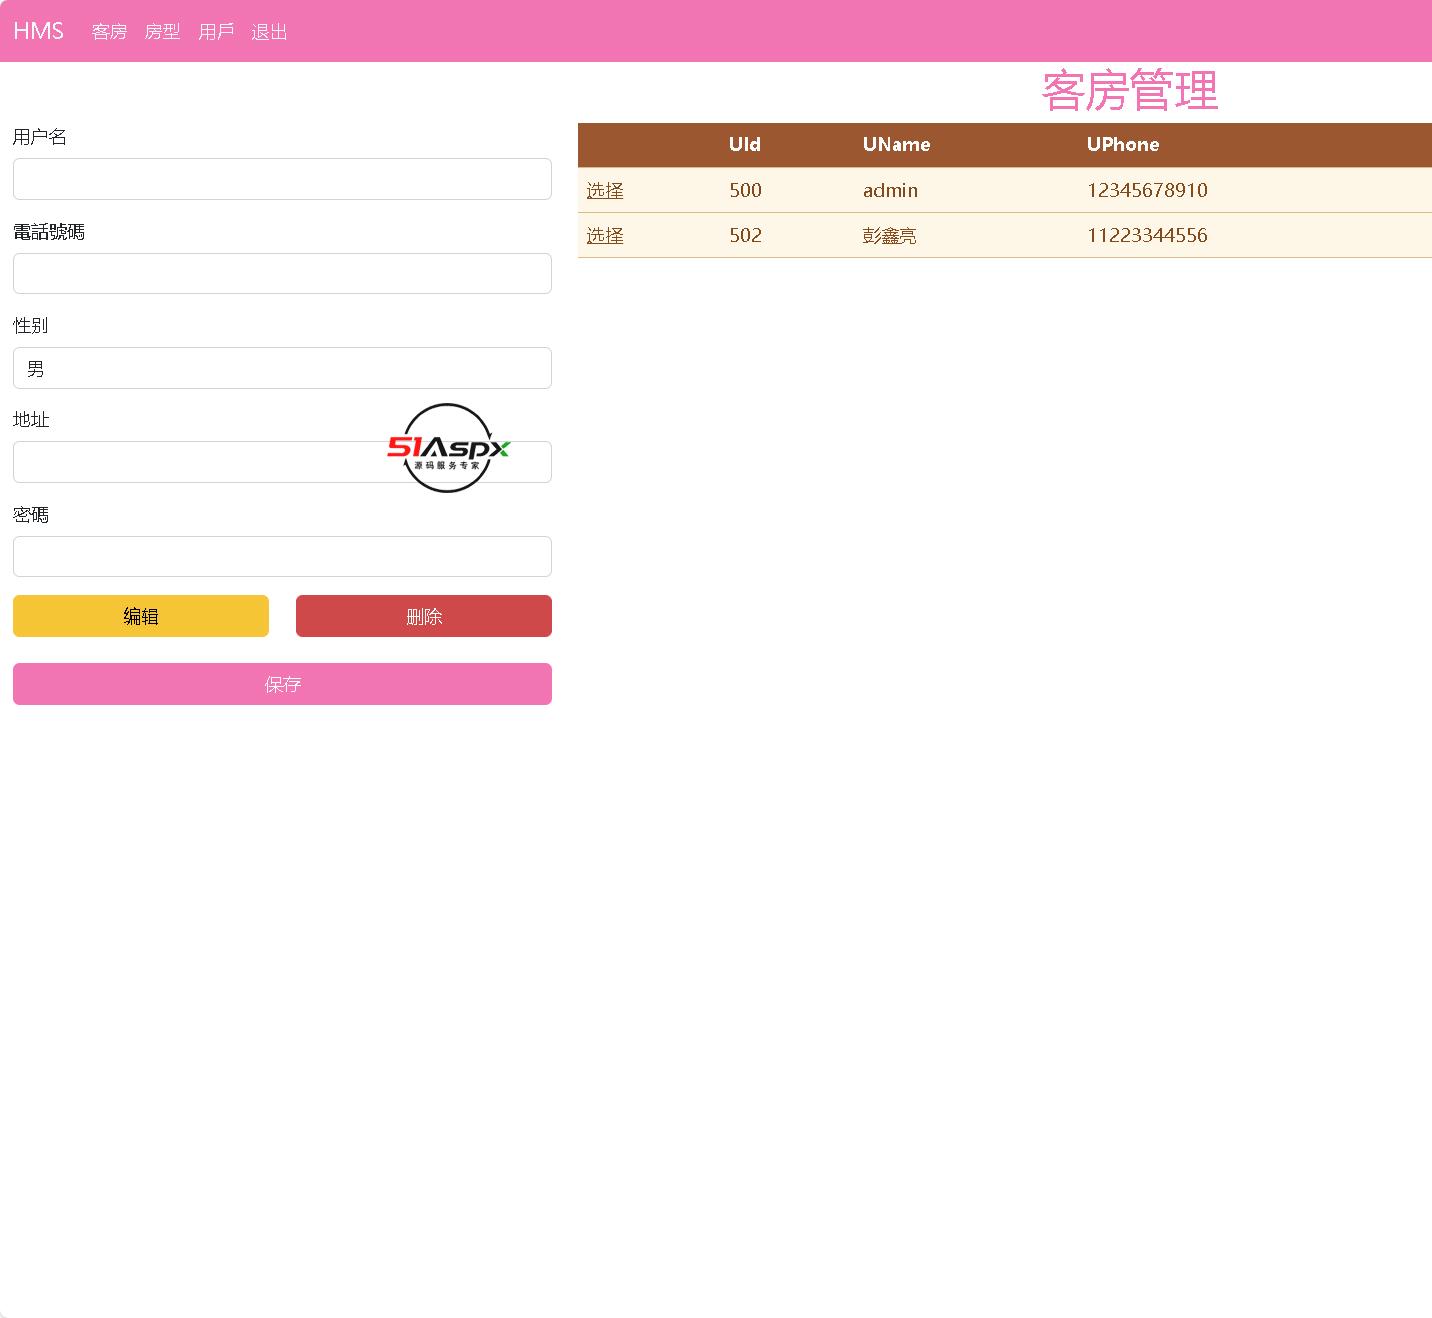Click the 性别 field label
The height and width of the screenshot is (1318, 1432).
(x=31, y=326)
